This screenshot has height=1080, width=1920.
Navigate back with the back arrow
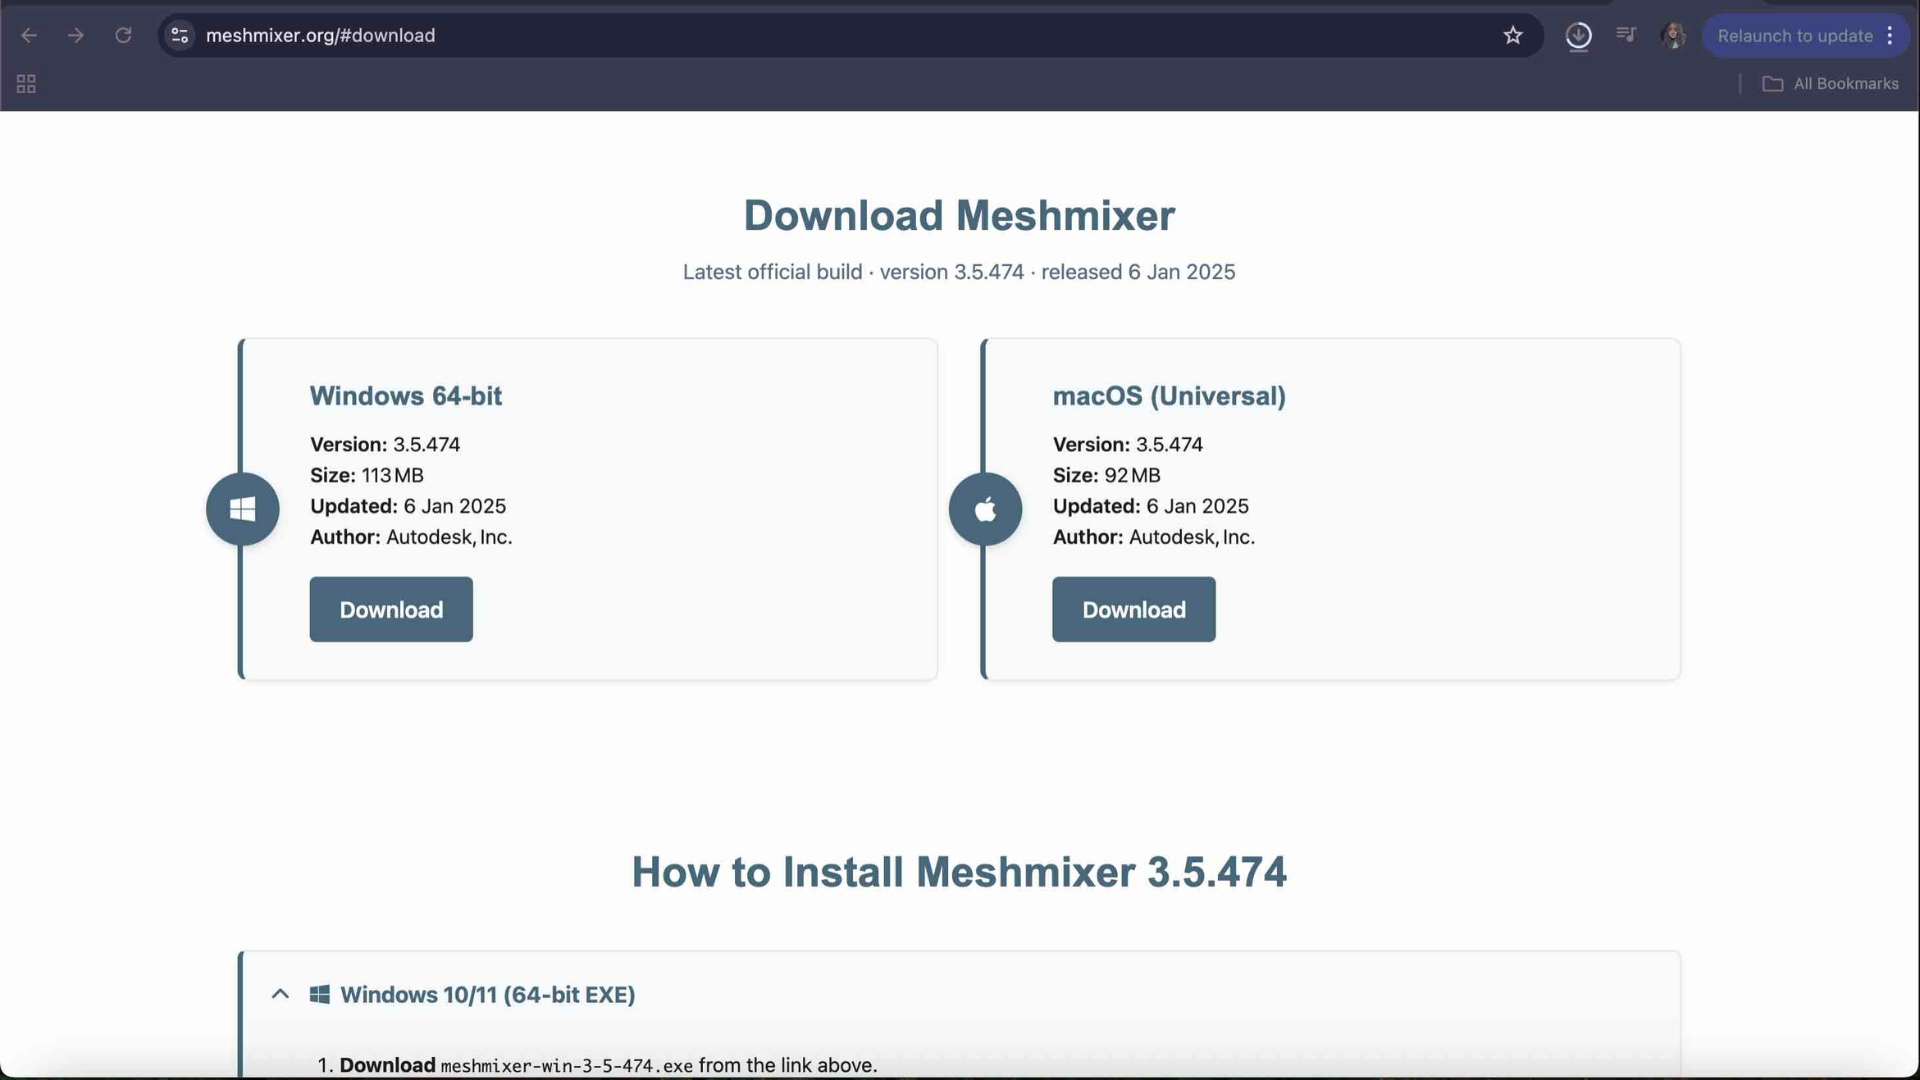(29, 35)
